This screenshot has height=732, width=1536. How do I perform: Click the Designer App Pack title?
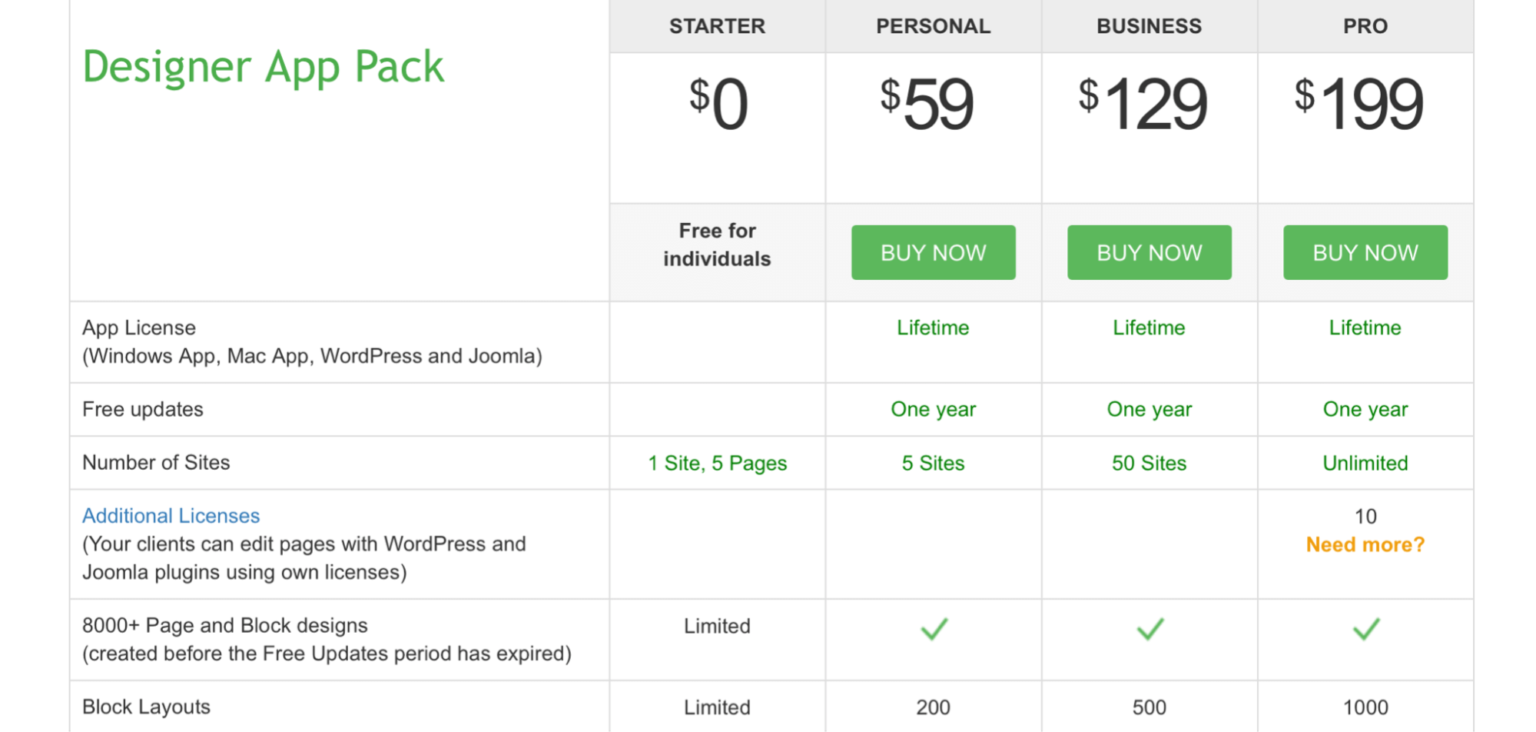tap(263, 66)
